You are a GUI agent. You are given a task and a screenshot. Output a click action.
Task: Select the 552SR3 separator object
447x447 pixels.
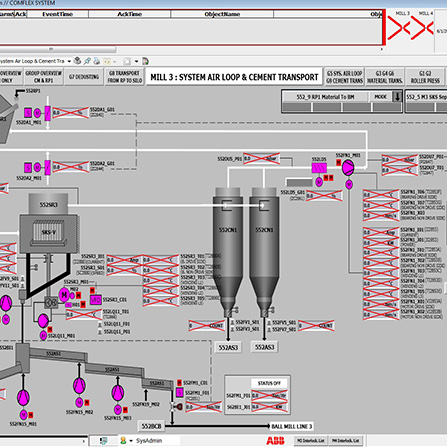coord(48,204)
